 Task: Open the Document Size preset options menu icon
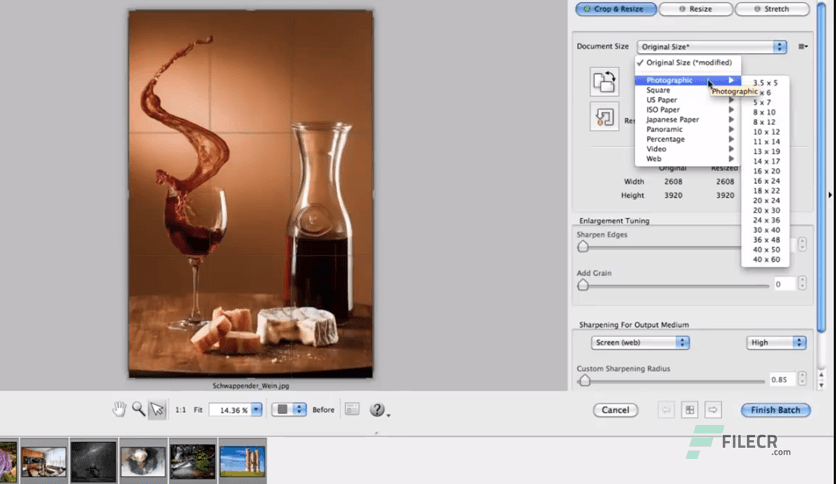pos(802,46)
